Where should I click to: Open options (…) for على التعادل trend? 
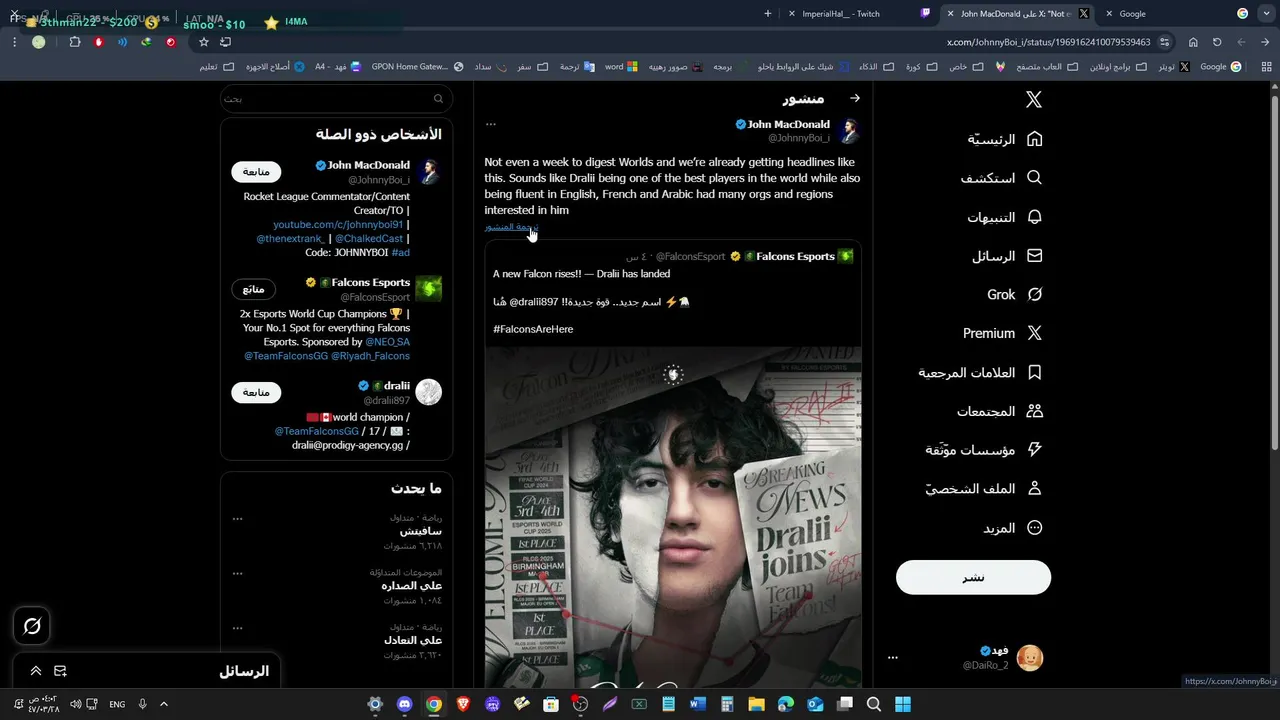pyautogui.click(x=237, y=628)
